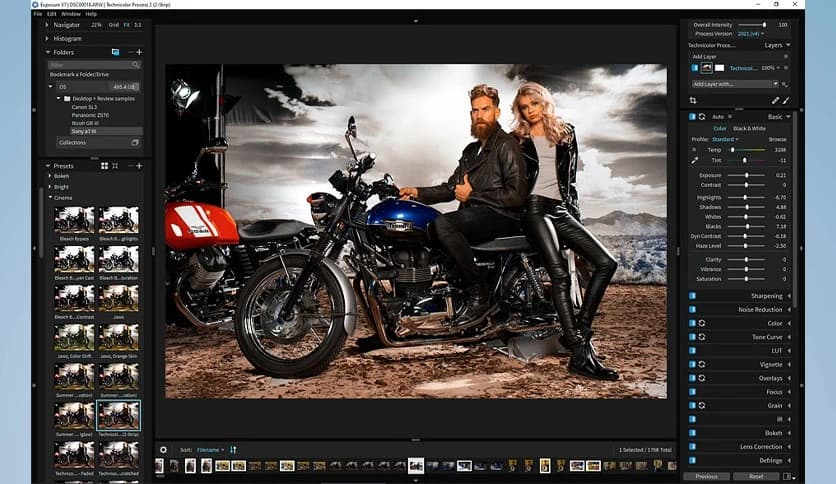Switch to the Color tab in Basic panel
Viewport: 836px width, 484px height.
(x=720, y=128)
